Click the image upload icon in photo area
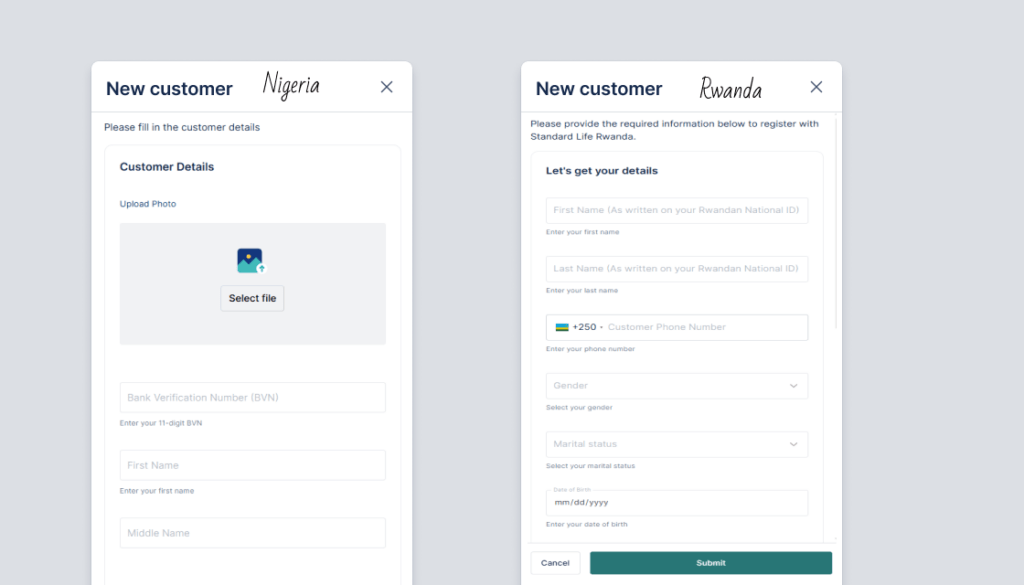1024x585 pixels. [x=251, y=261]
